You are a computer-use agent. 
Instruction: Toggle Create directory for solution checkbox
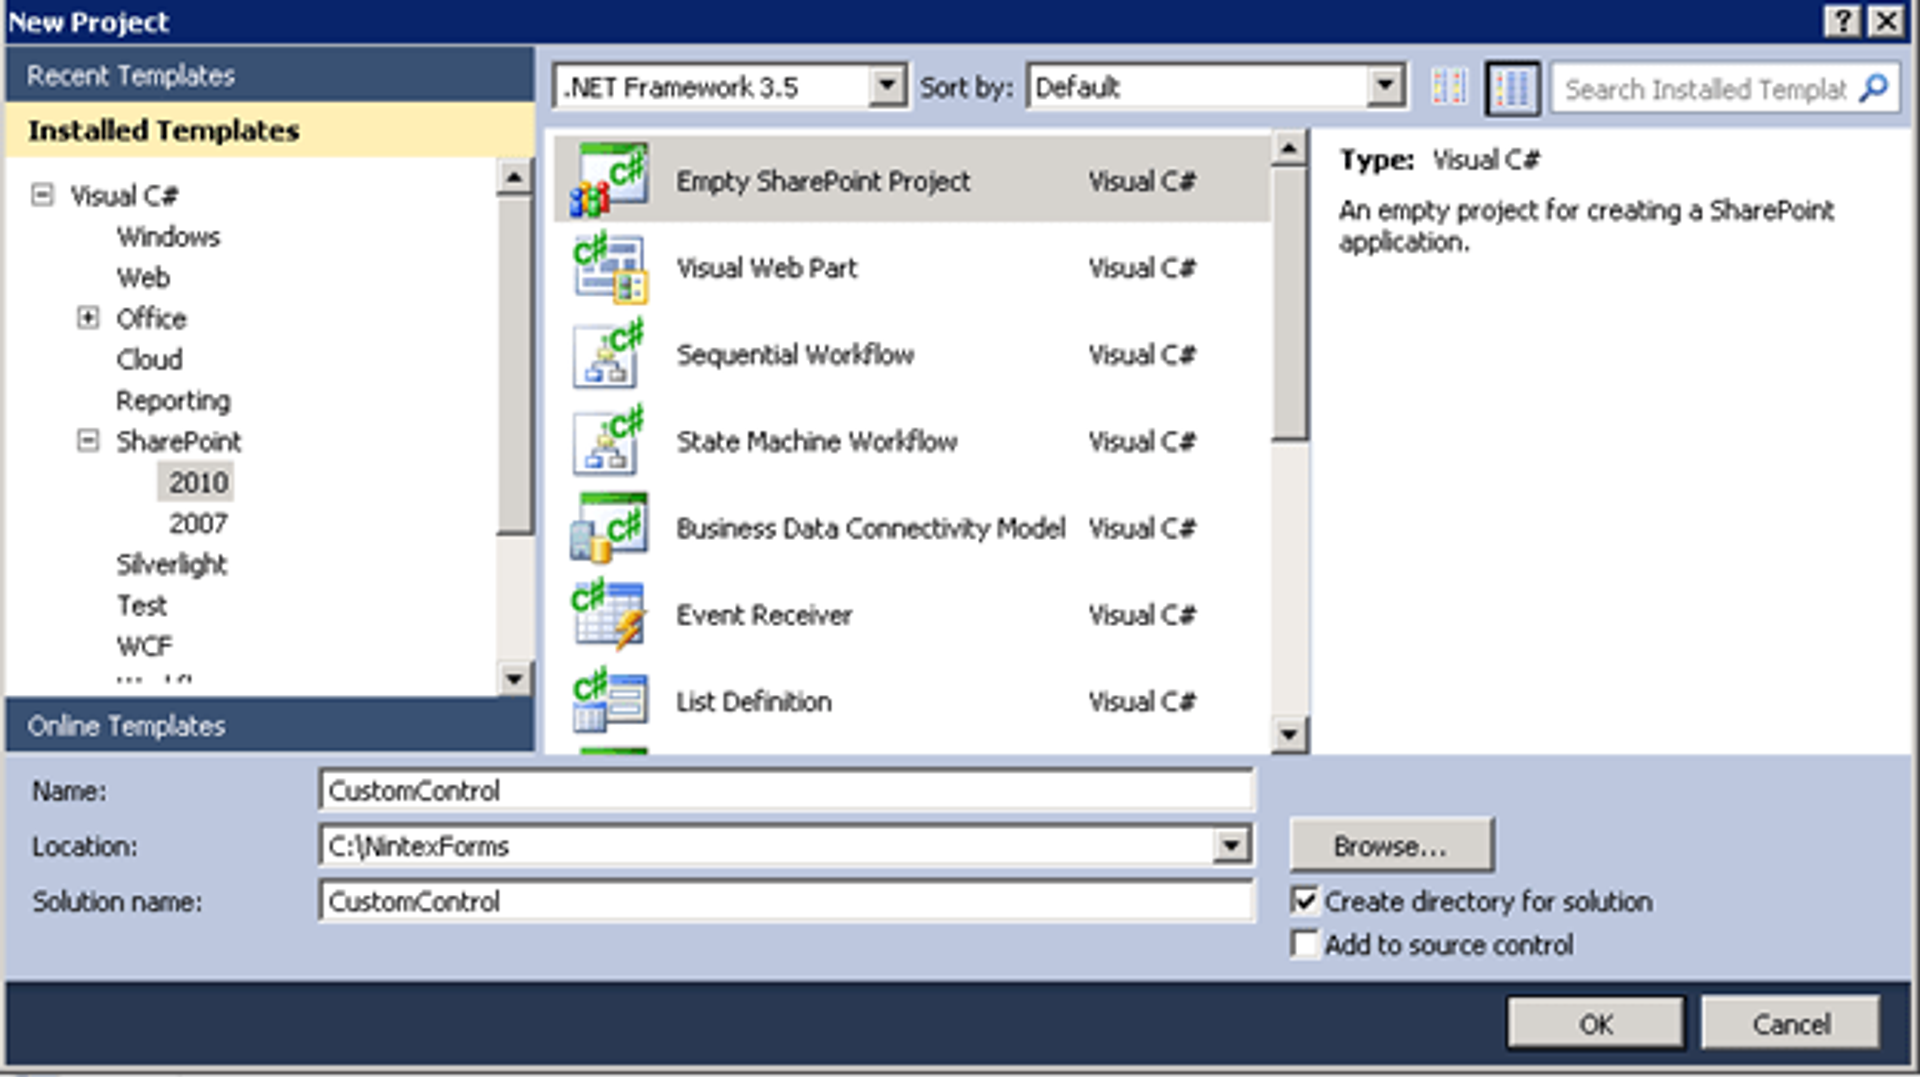1305,901
